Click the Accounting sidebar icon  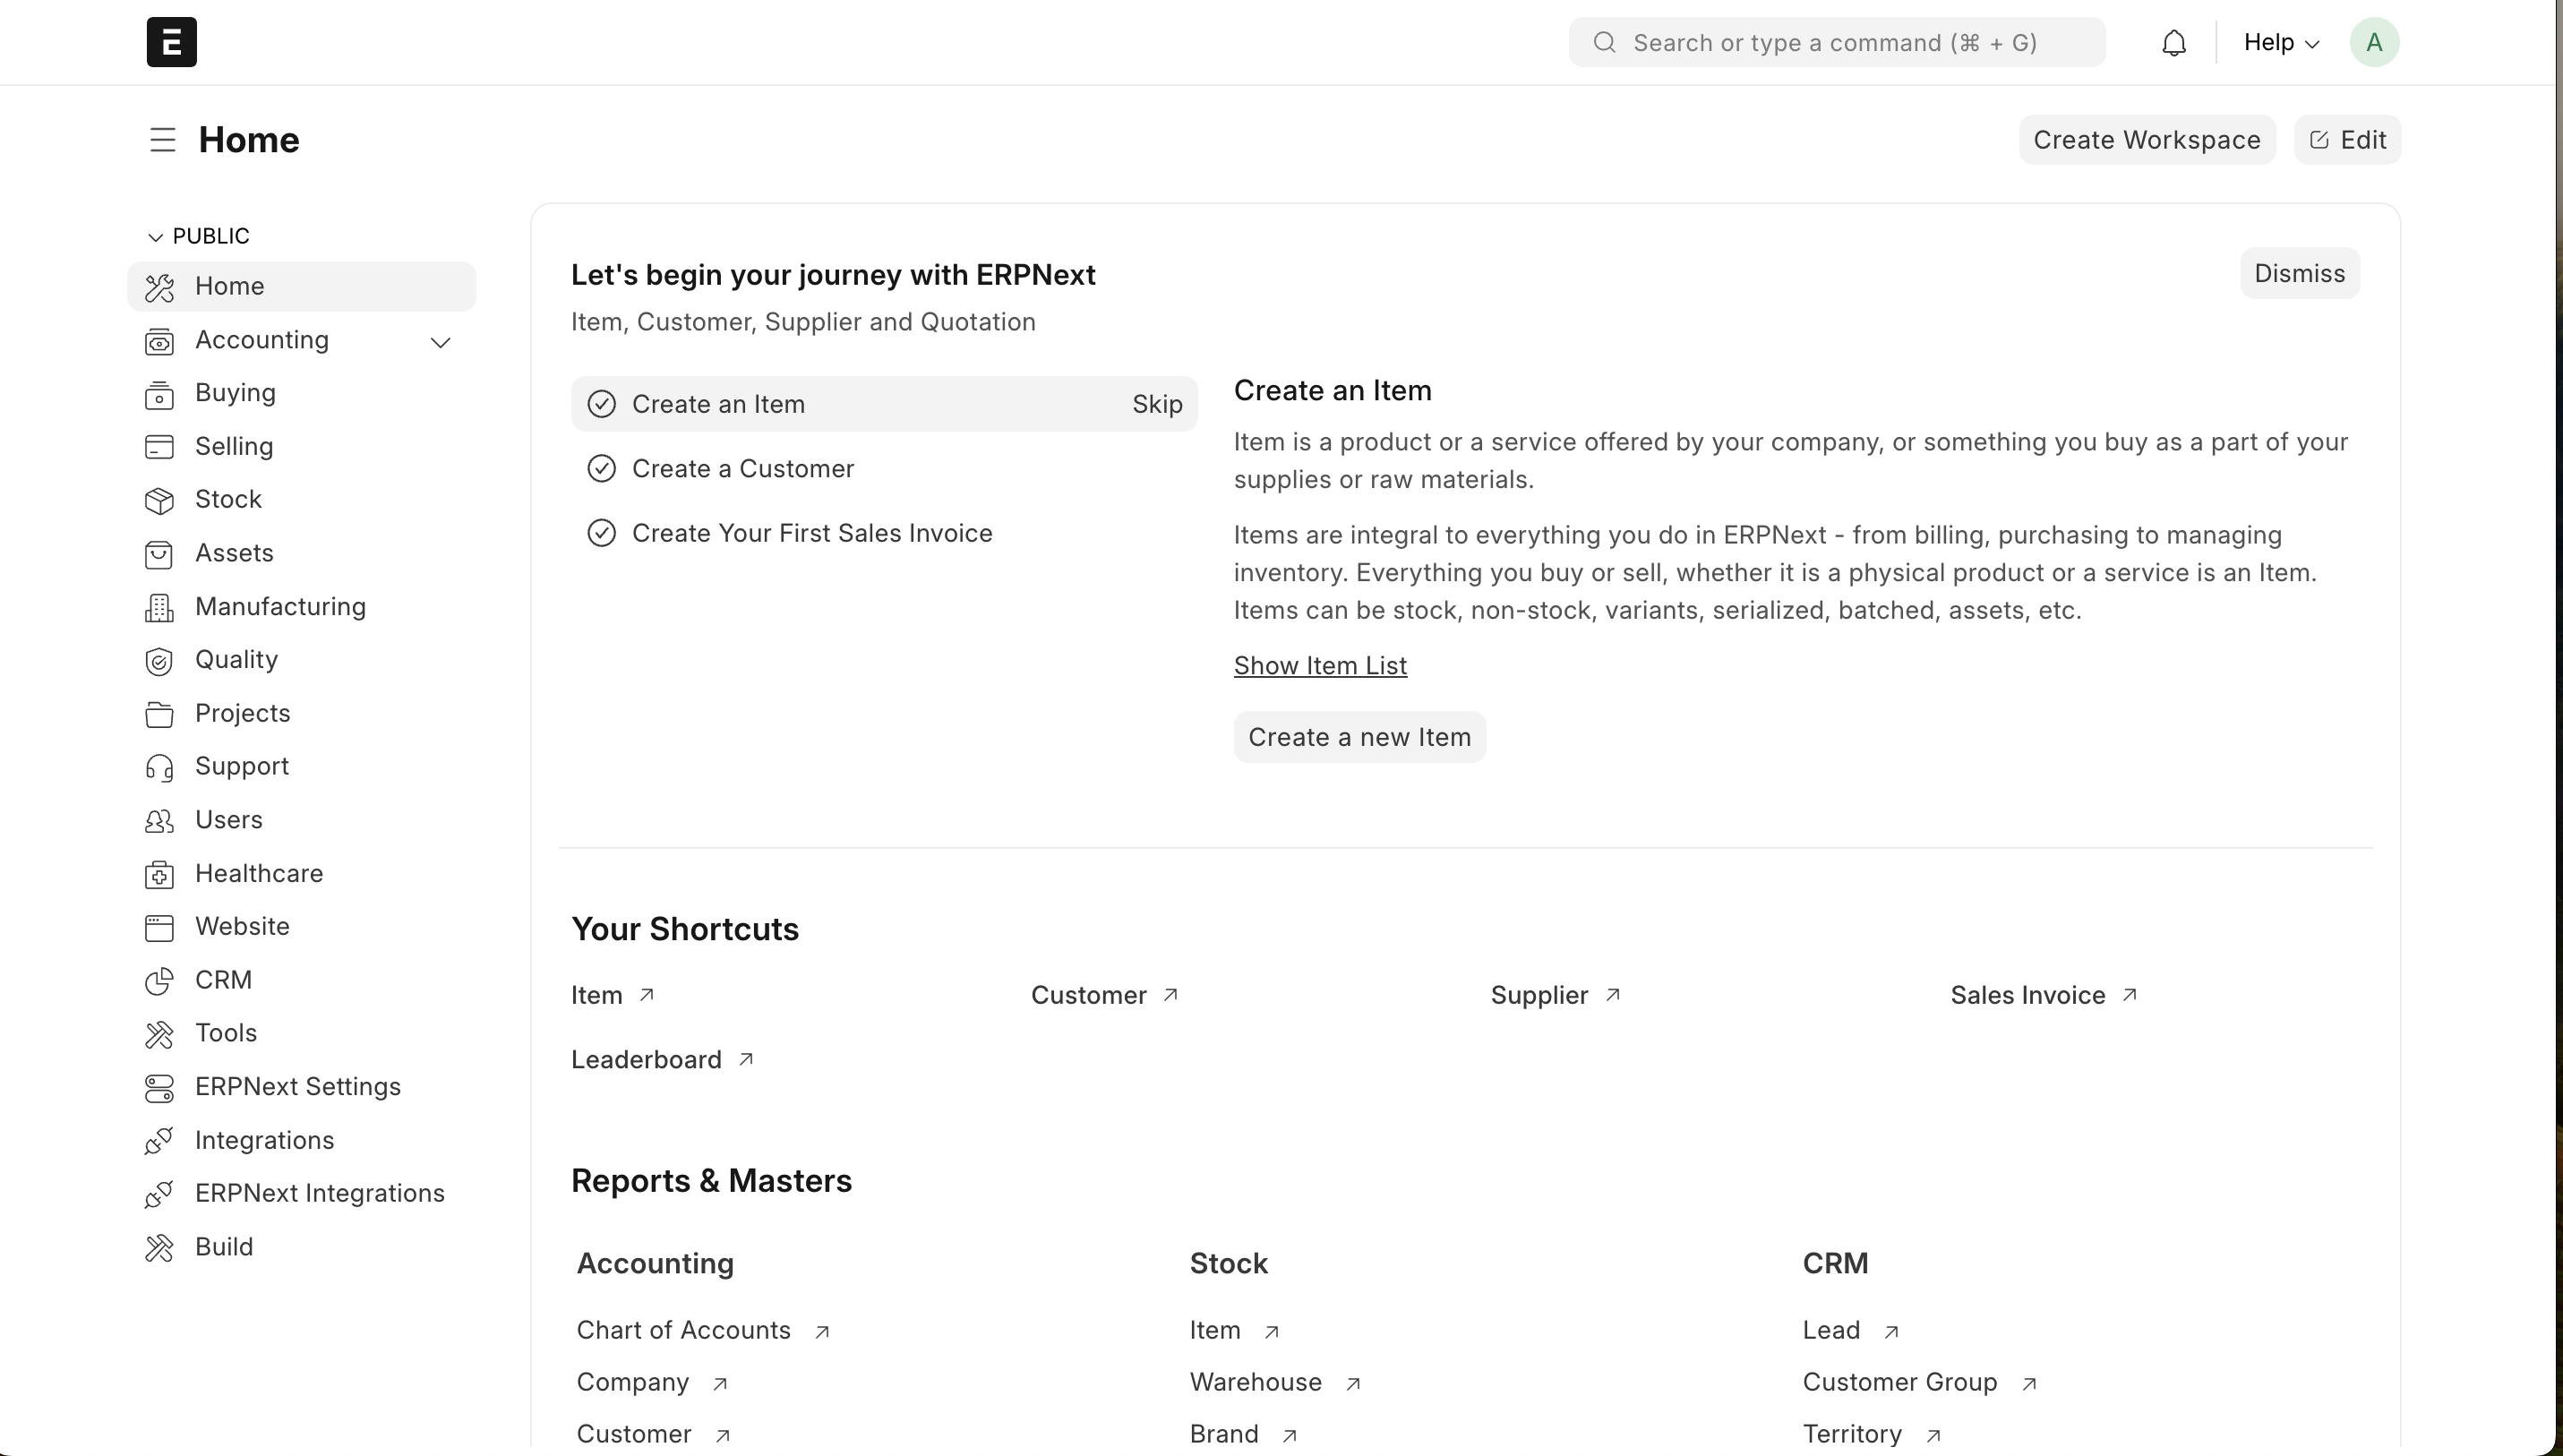click(x=162, y=339)
